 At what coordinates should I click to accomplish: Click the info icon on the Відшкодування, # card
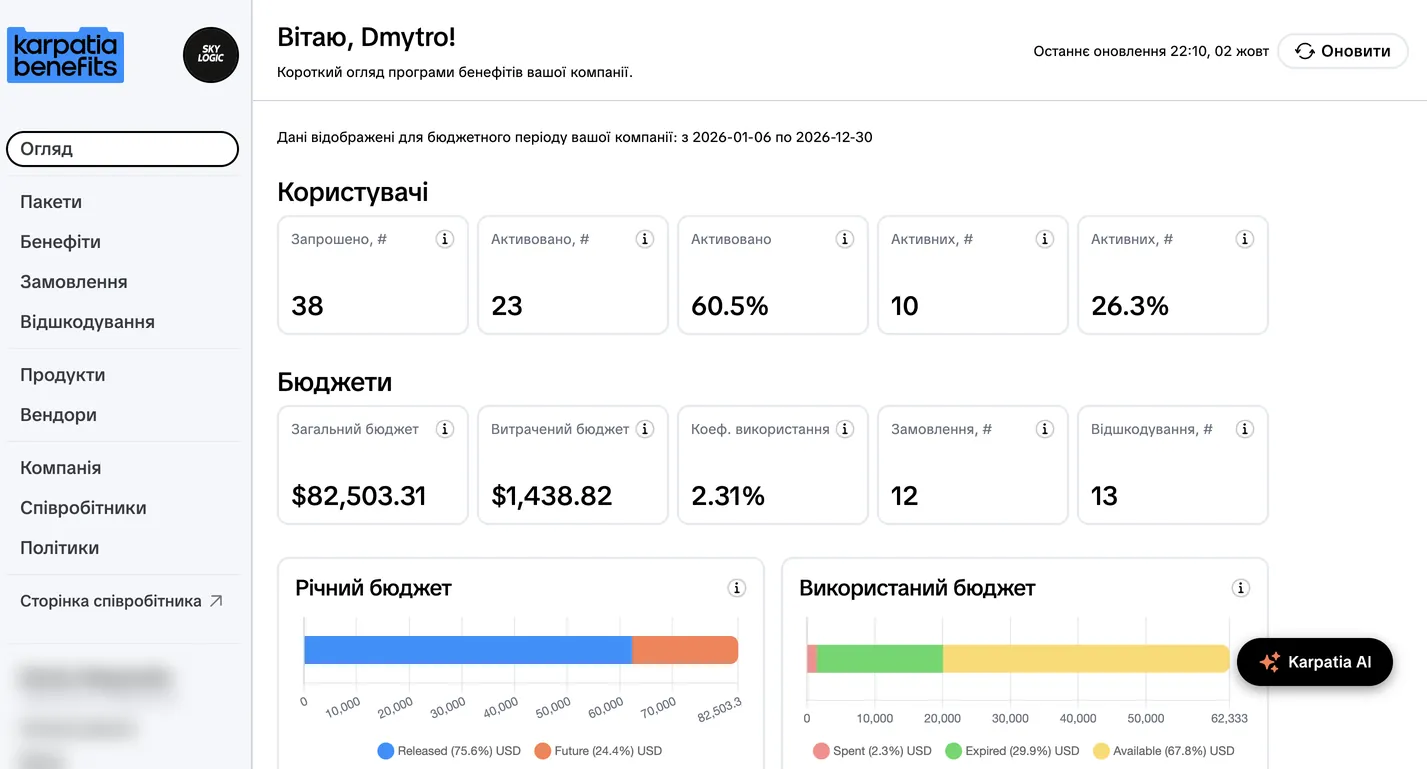tap(1245, 429)
